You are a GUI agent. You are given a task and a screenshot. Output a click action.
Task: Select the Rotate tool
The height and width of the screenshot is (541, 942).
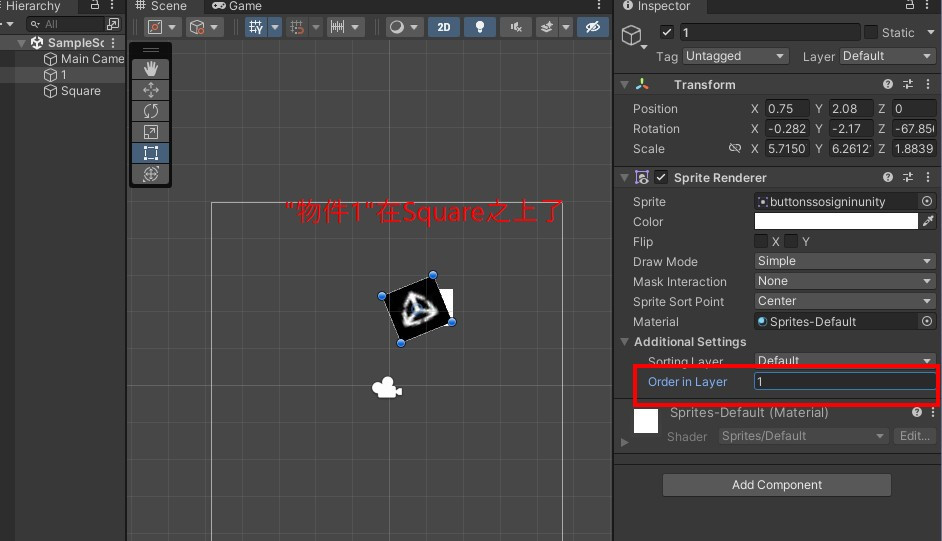click(x=151, y=111)
